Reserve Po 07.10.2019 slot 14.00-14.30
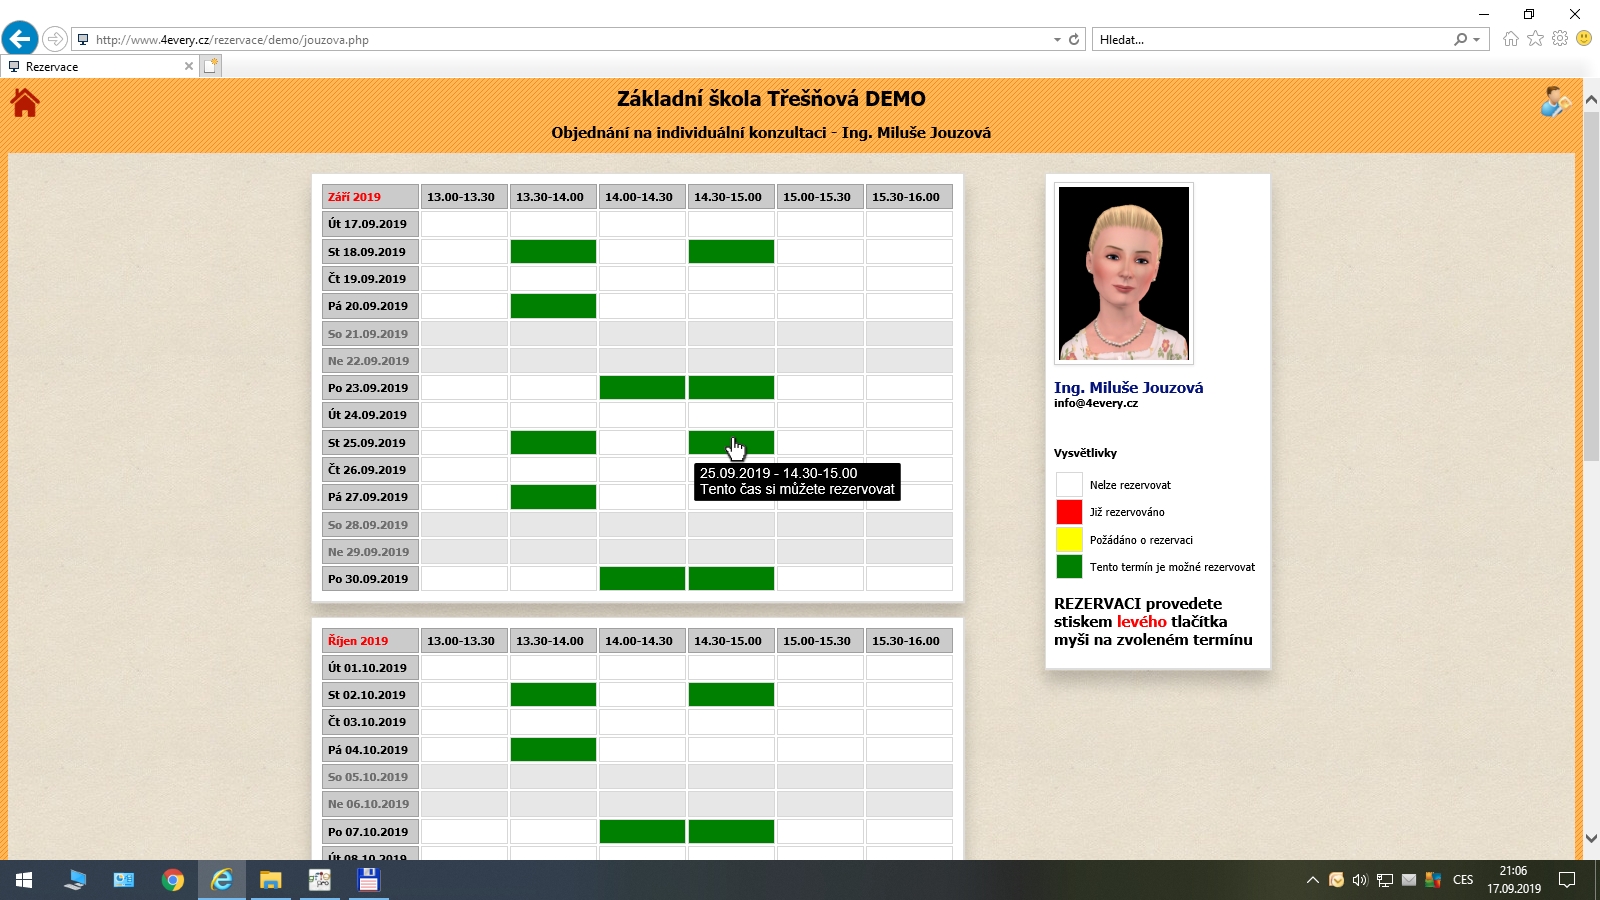The image size is (1600, 900). 642,831
